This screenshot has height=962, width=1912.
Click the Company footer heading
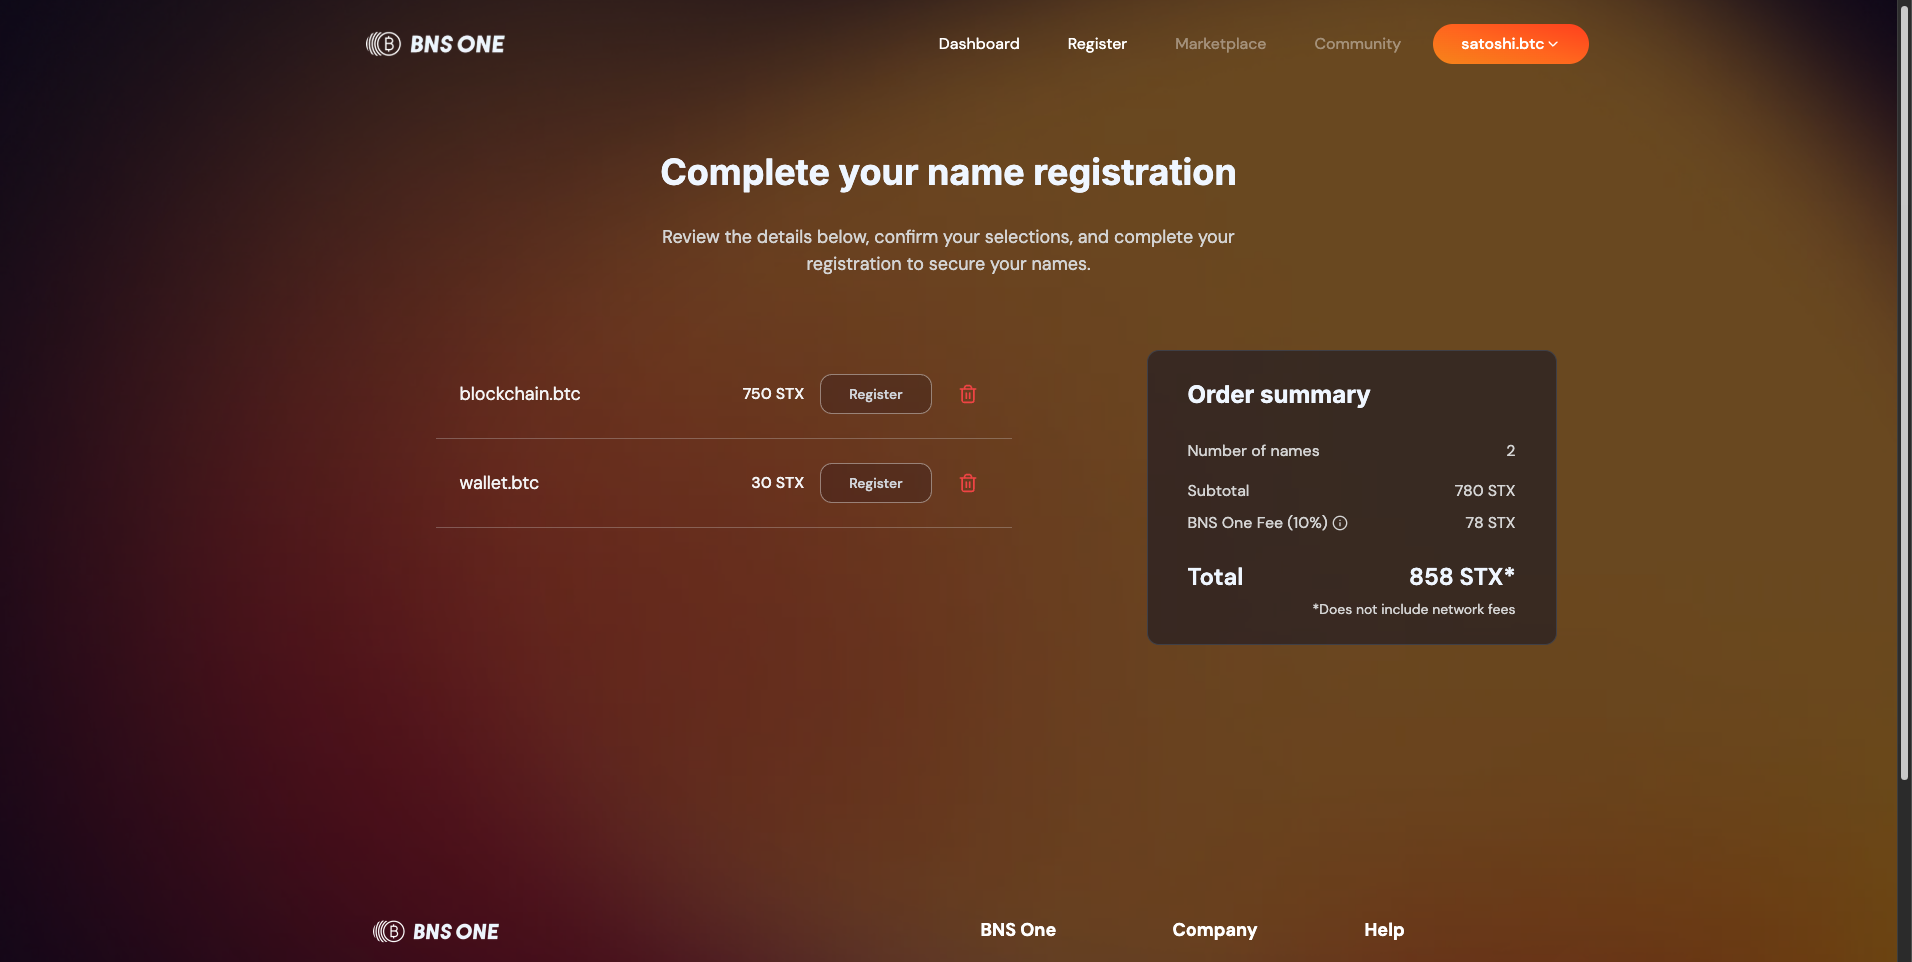click(1215, 930)
